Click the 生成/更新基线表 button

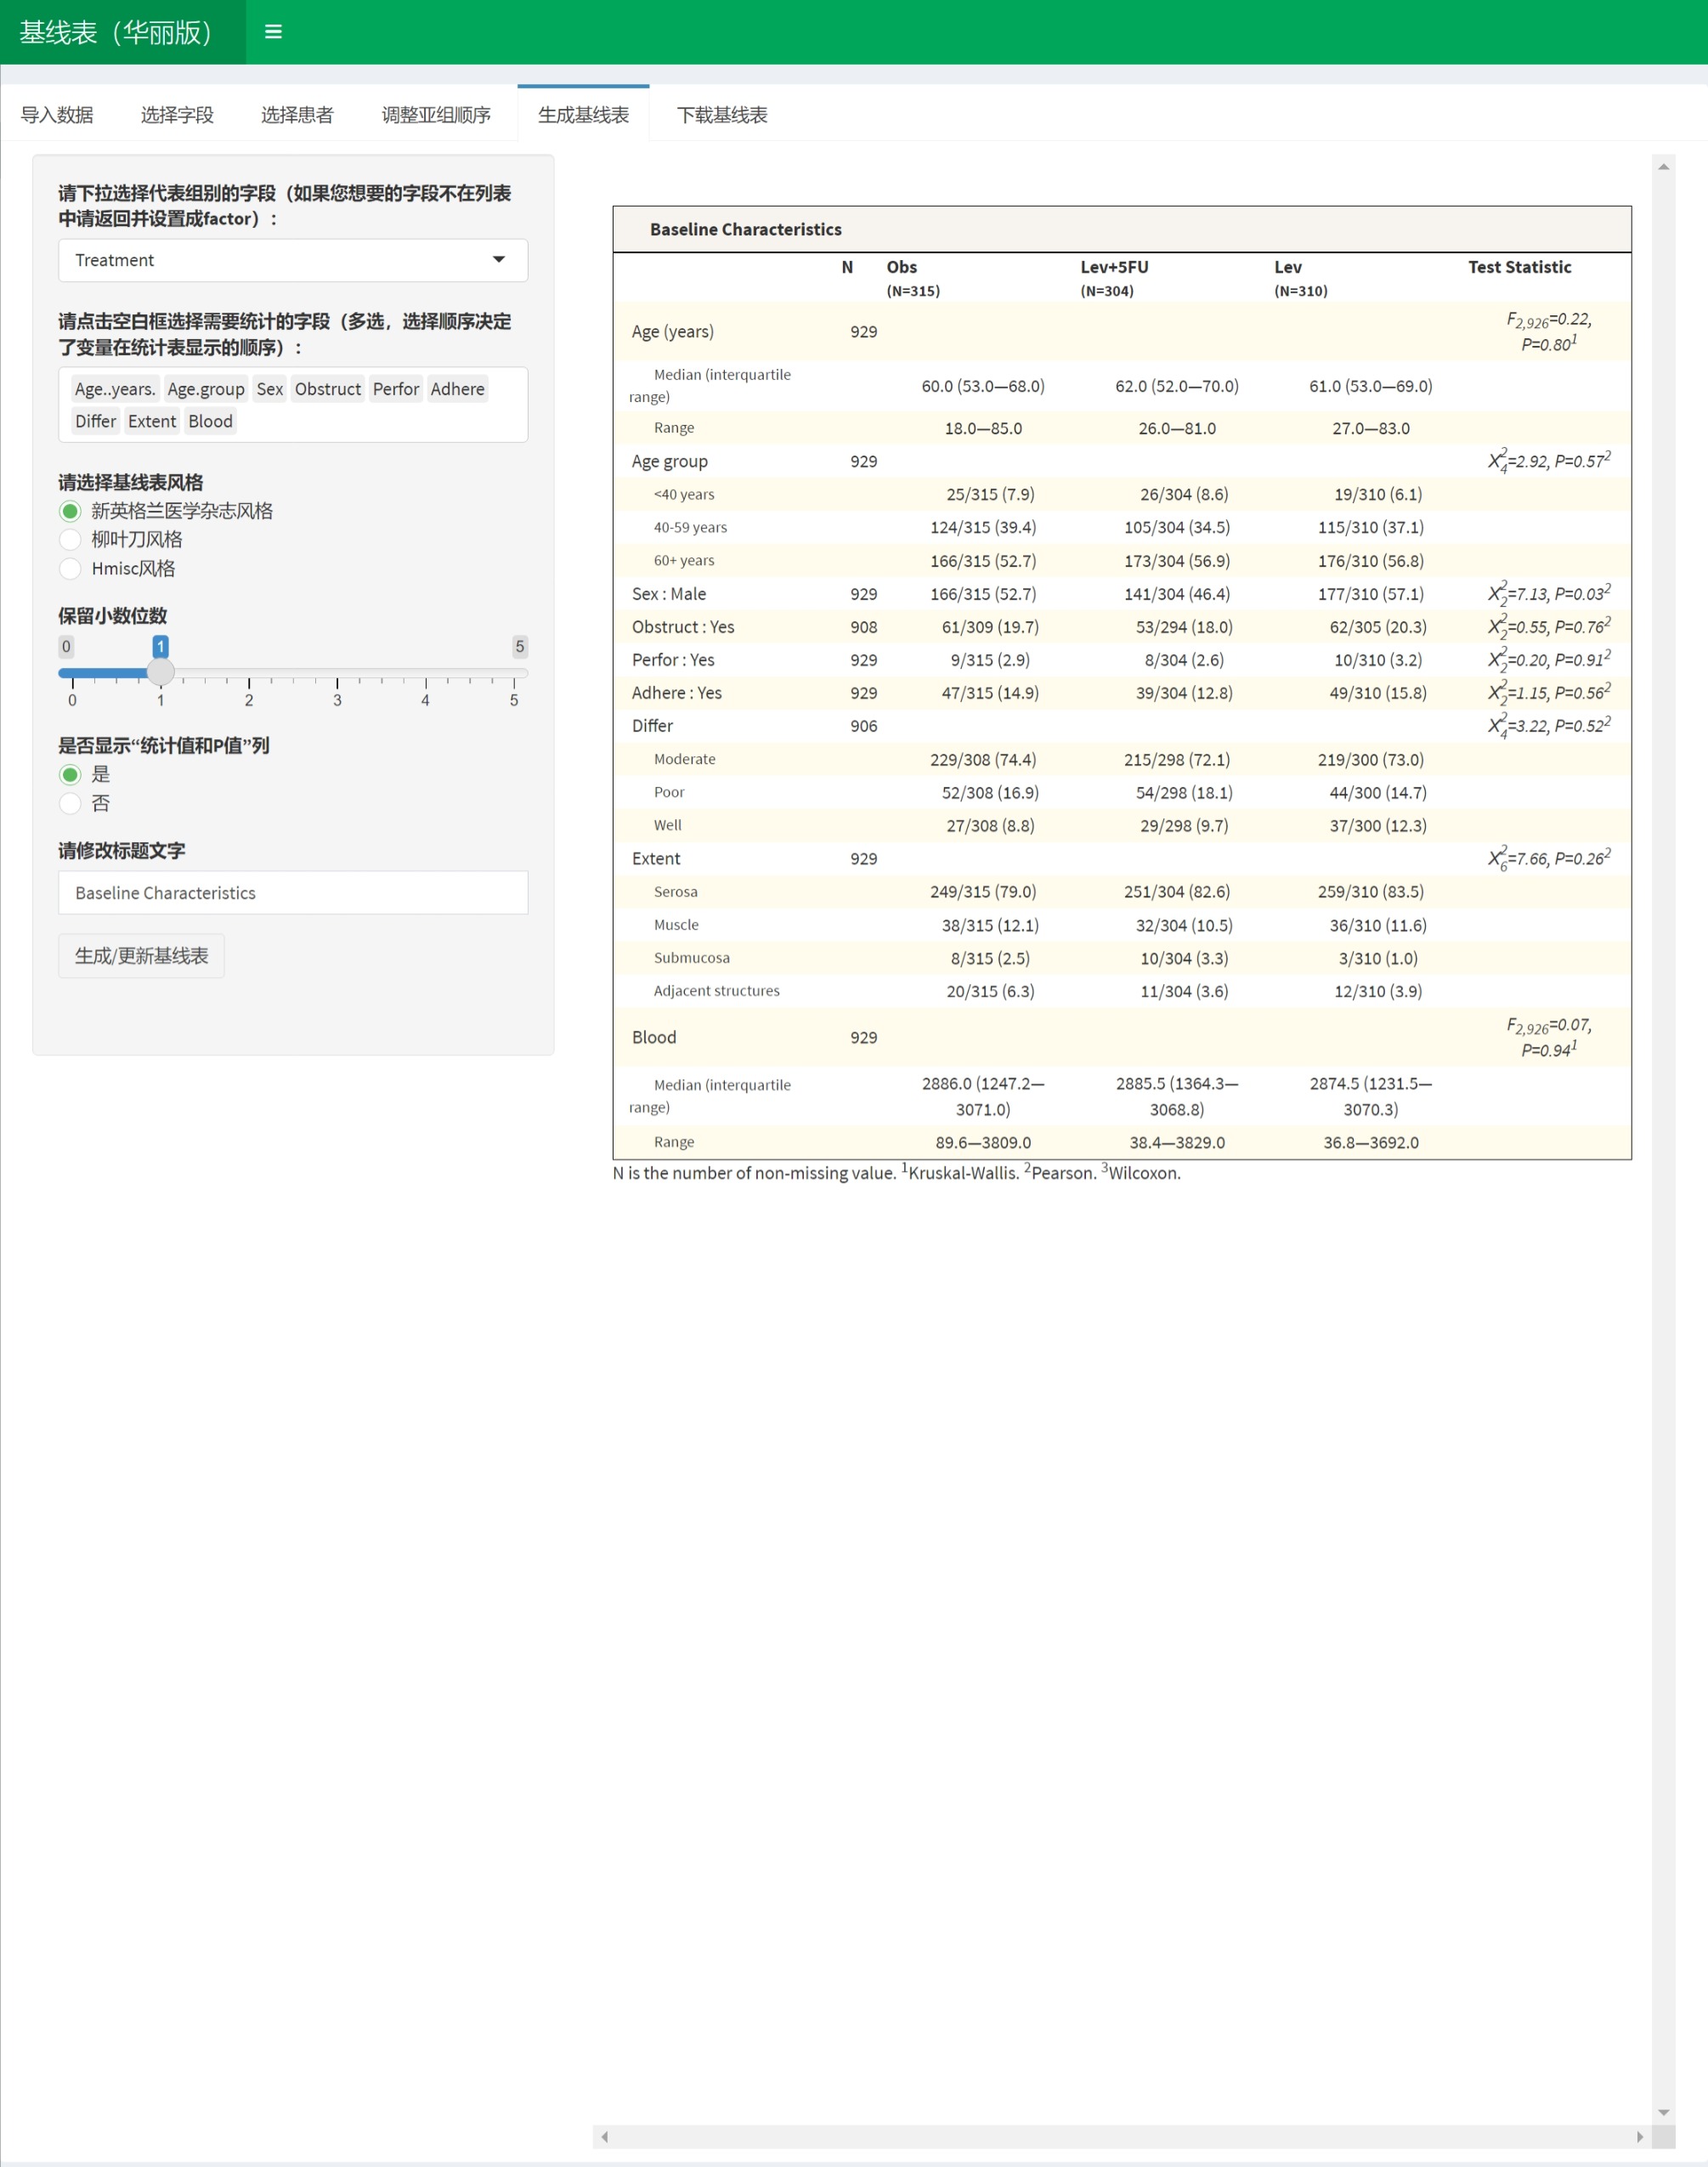pyautogui.click(x=141, y=956)
